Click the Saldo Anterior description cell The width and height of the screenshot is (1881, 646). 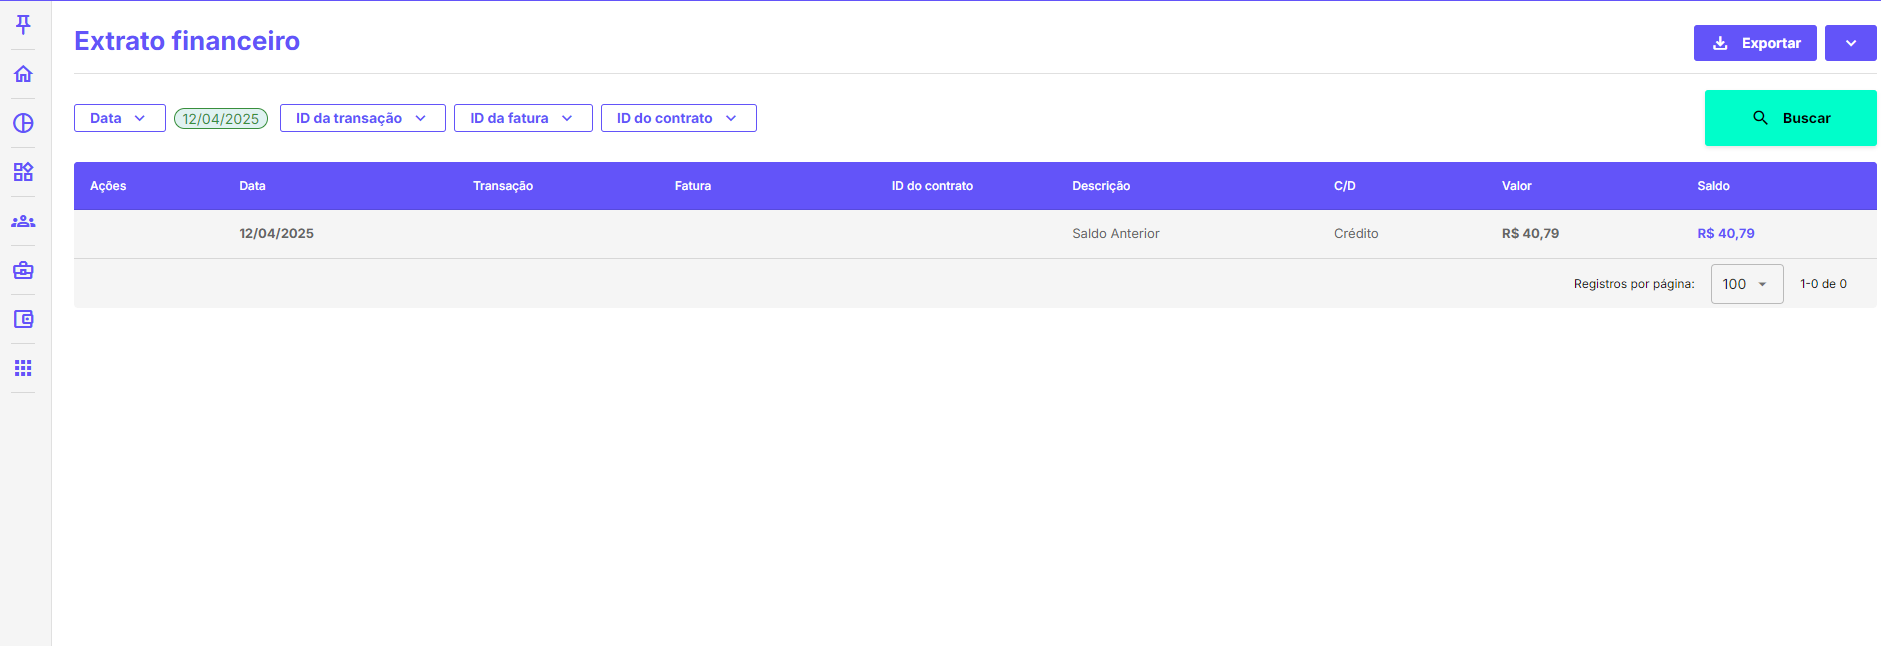[1116, 233]
